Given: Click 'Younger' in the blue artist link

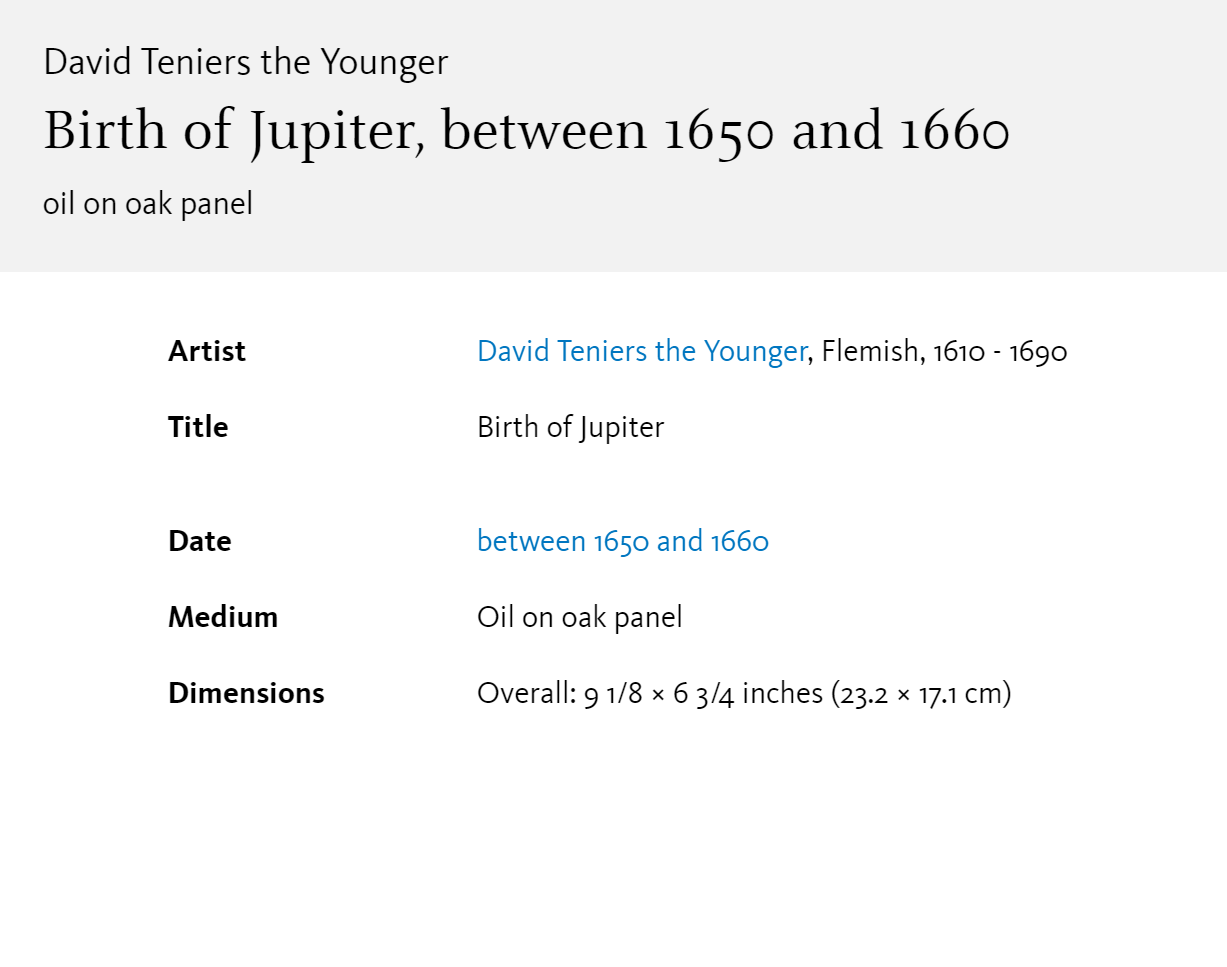Looking at the screenshot, I should click(x=755, y=352).
